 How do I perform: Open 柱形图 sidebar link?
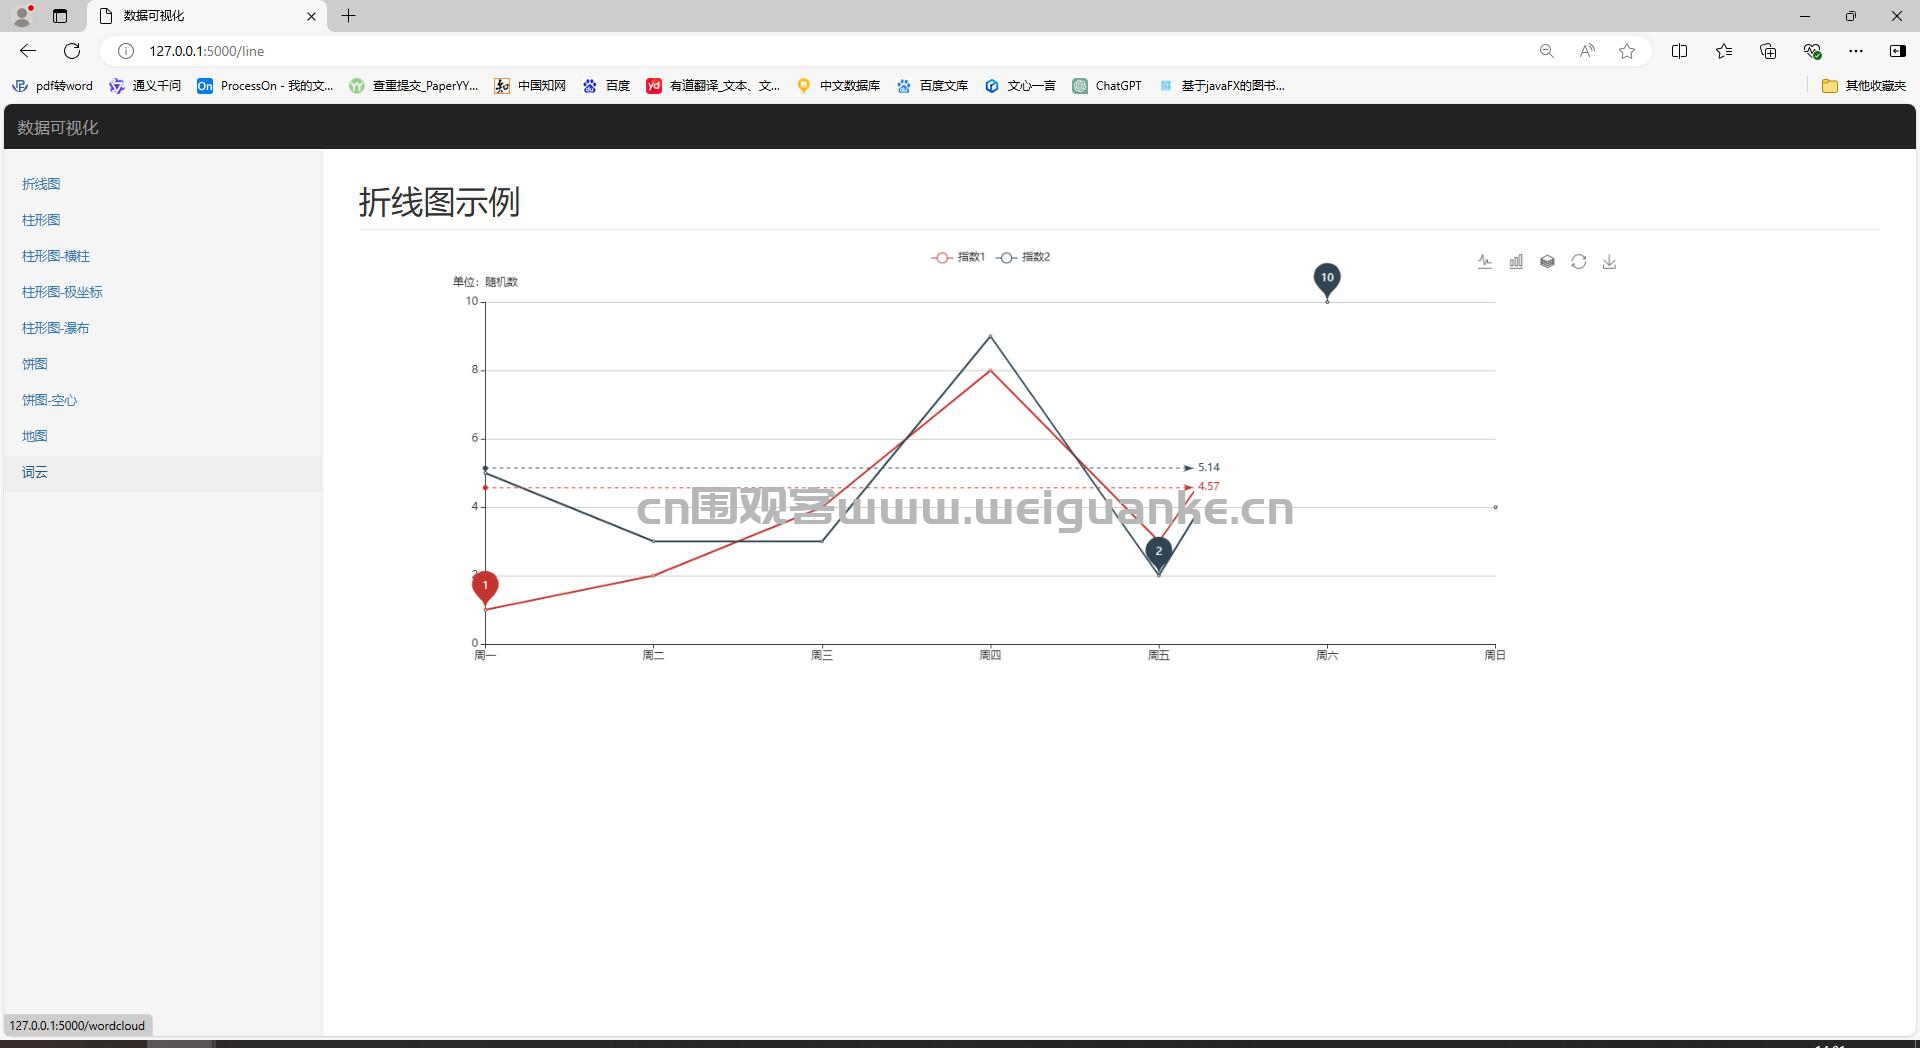tap(41, 220)
